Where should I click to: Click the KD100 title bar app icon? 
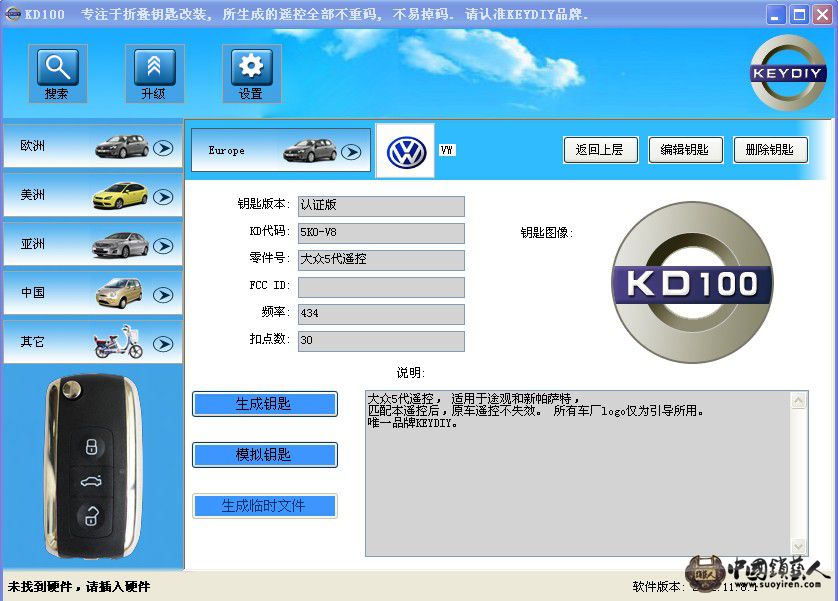(13, 14)
